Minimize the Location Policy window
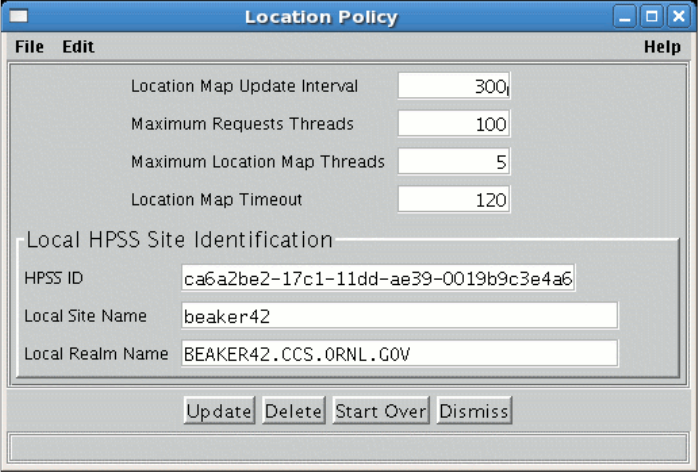This screenshot has height=472, width=698. click(x=625, y=17)
